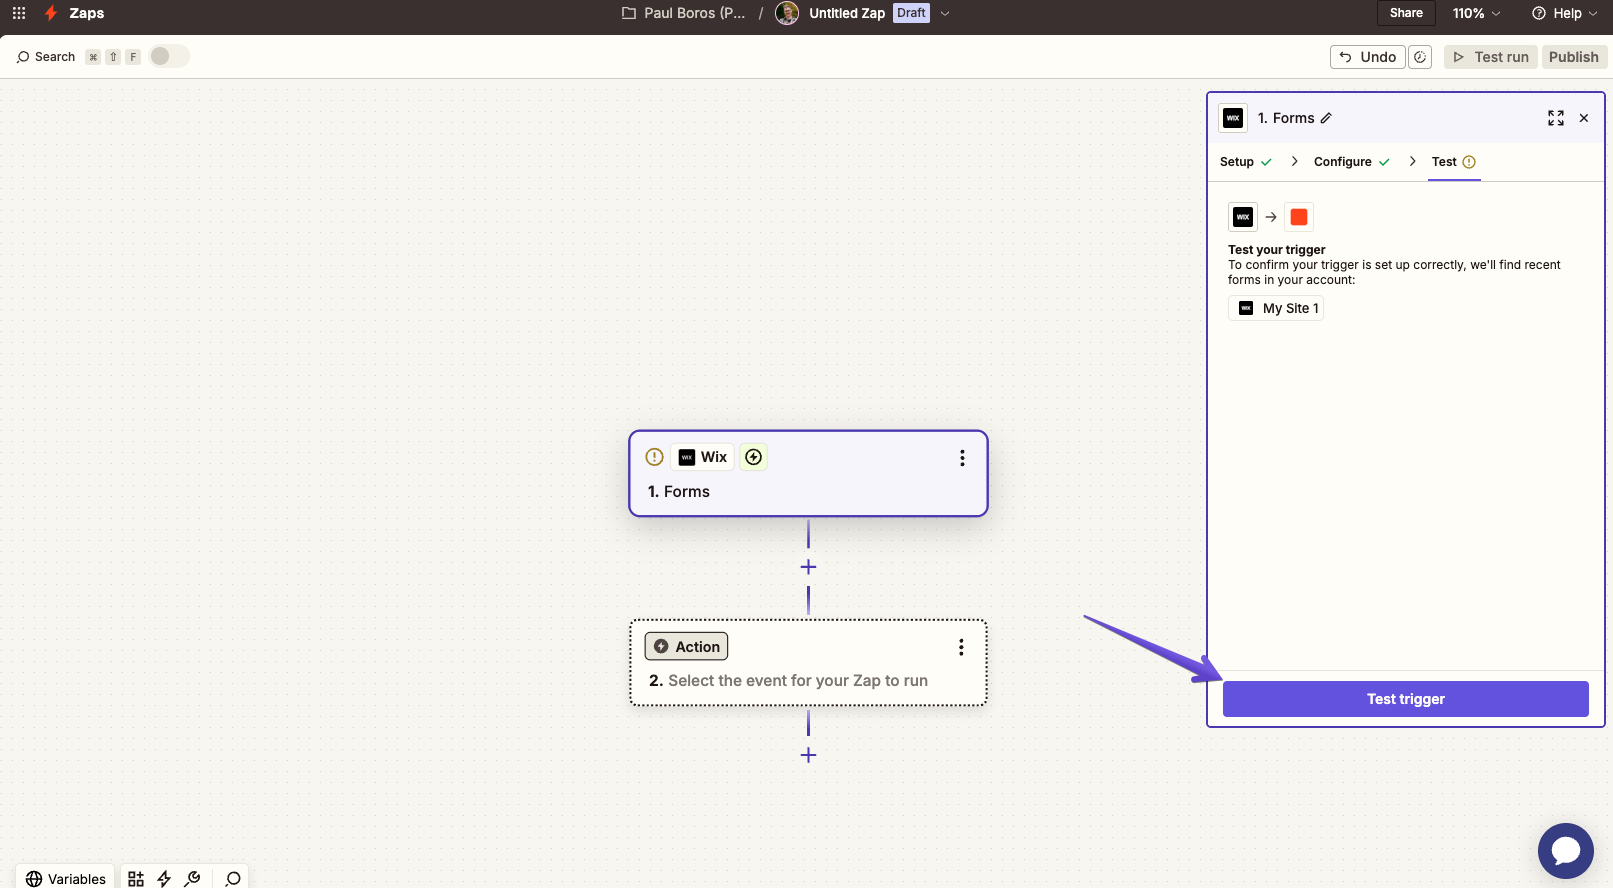Expand the zap title dropdown chevron
Screen dimensions: 1613x888
(x=945, y=13)
